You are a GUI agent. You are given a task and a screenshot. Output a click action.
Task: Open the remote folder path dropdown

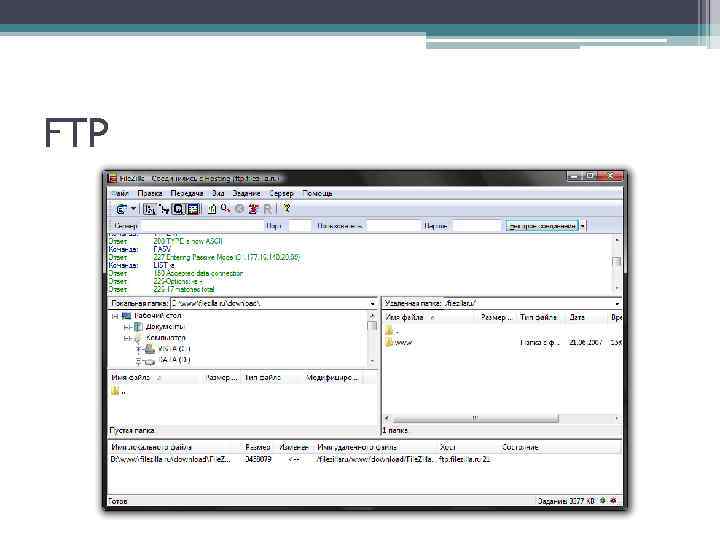[617, 304]
